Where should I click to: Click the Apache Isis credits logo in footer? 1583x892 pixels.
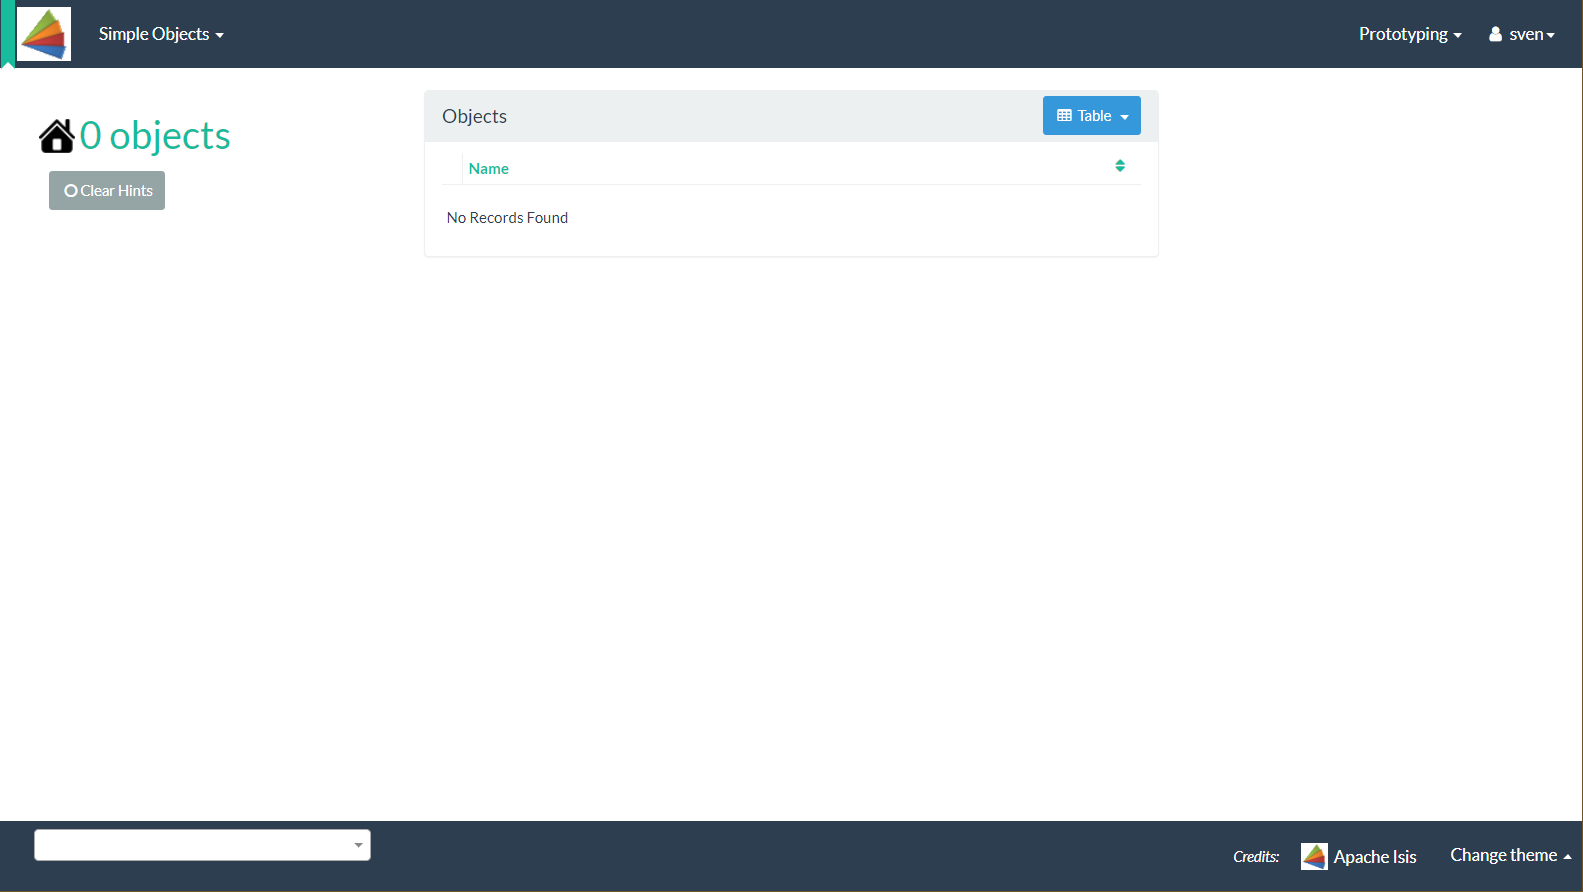(x=1313, y=857)
